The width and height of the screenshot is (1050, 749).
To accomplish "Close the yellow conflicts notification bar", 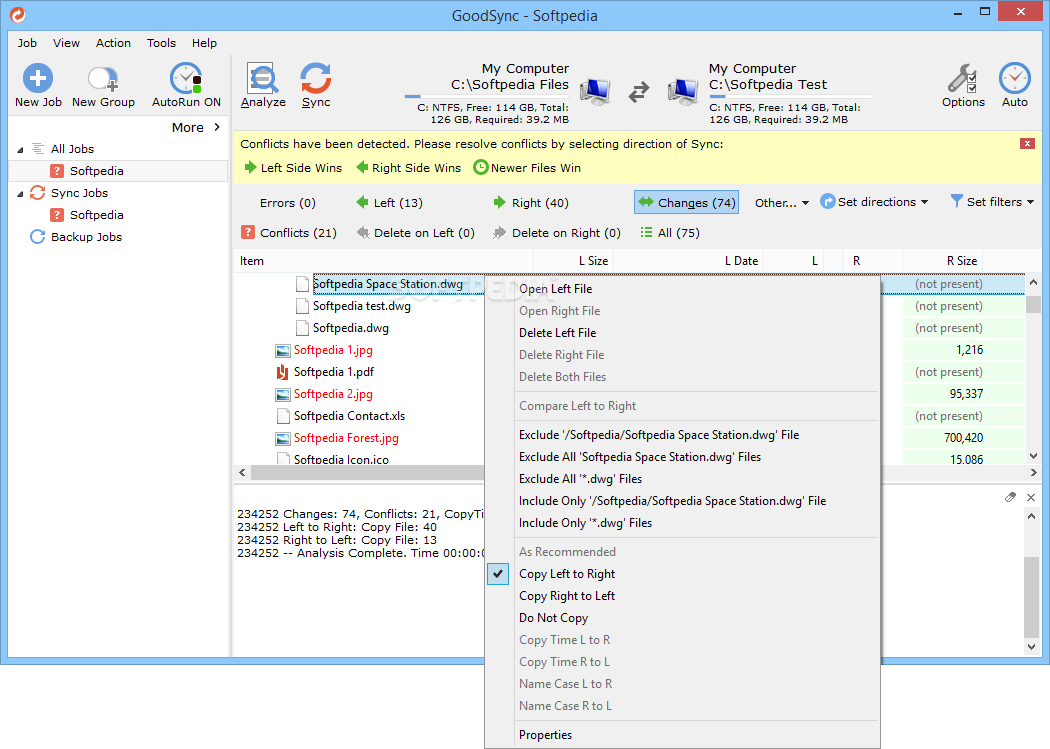I will point(1027,144).
